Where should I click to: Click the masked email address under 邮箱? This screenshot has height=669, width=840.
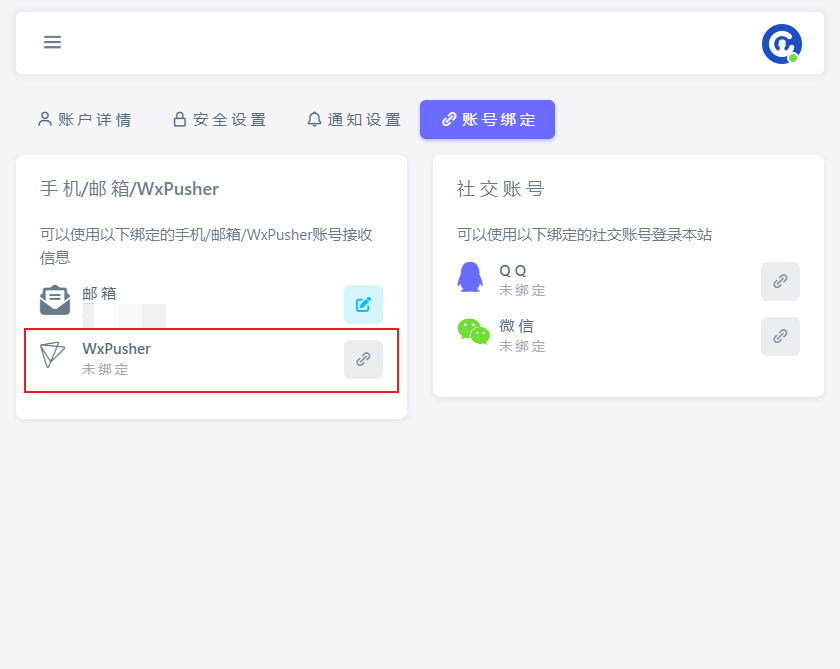click(x=124, y=315)
